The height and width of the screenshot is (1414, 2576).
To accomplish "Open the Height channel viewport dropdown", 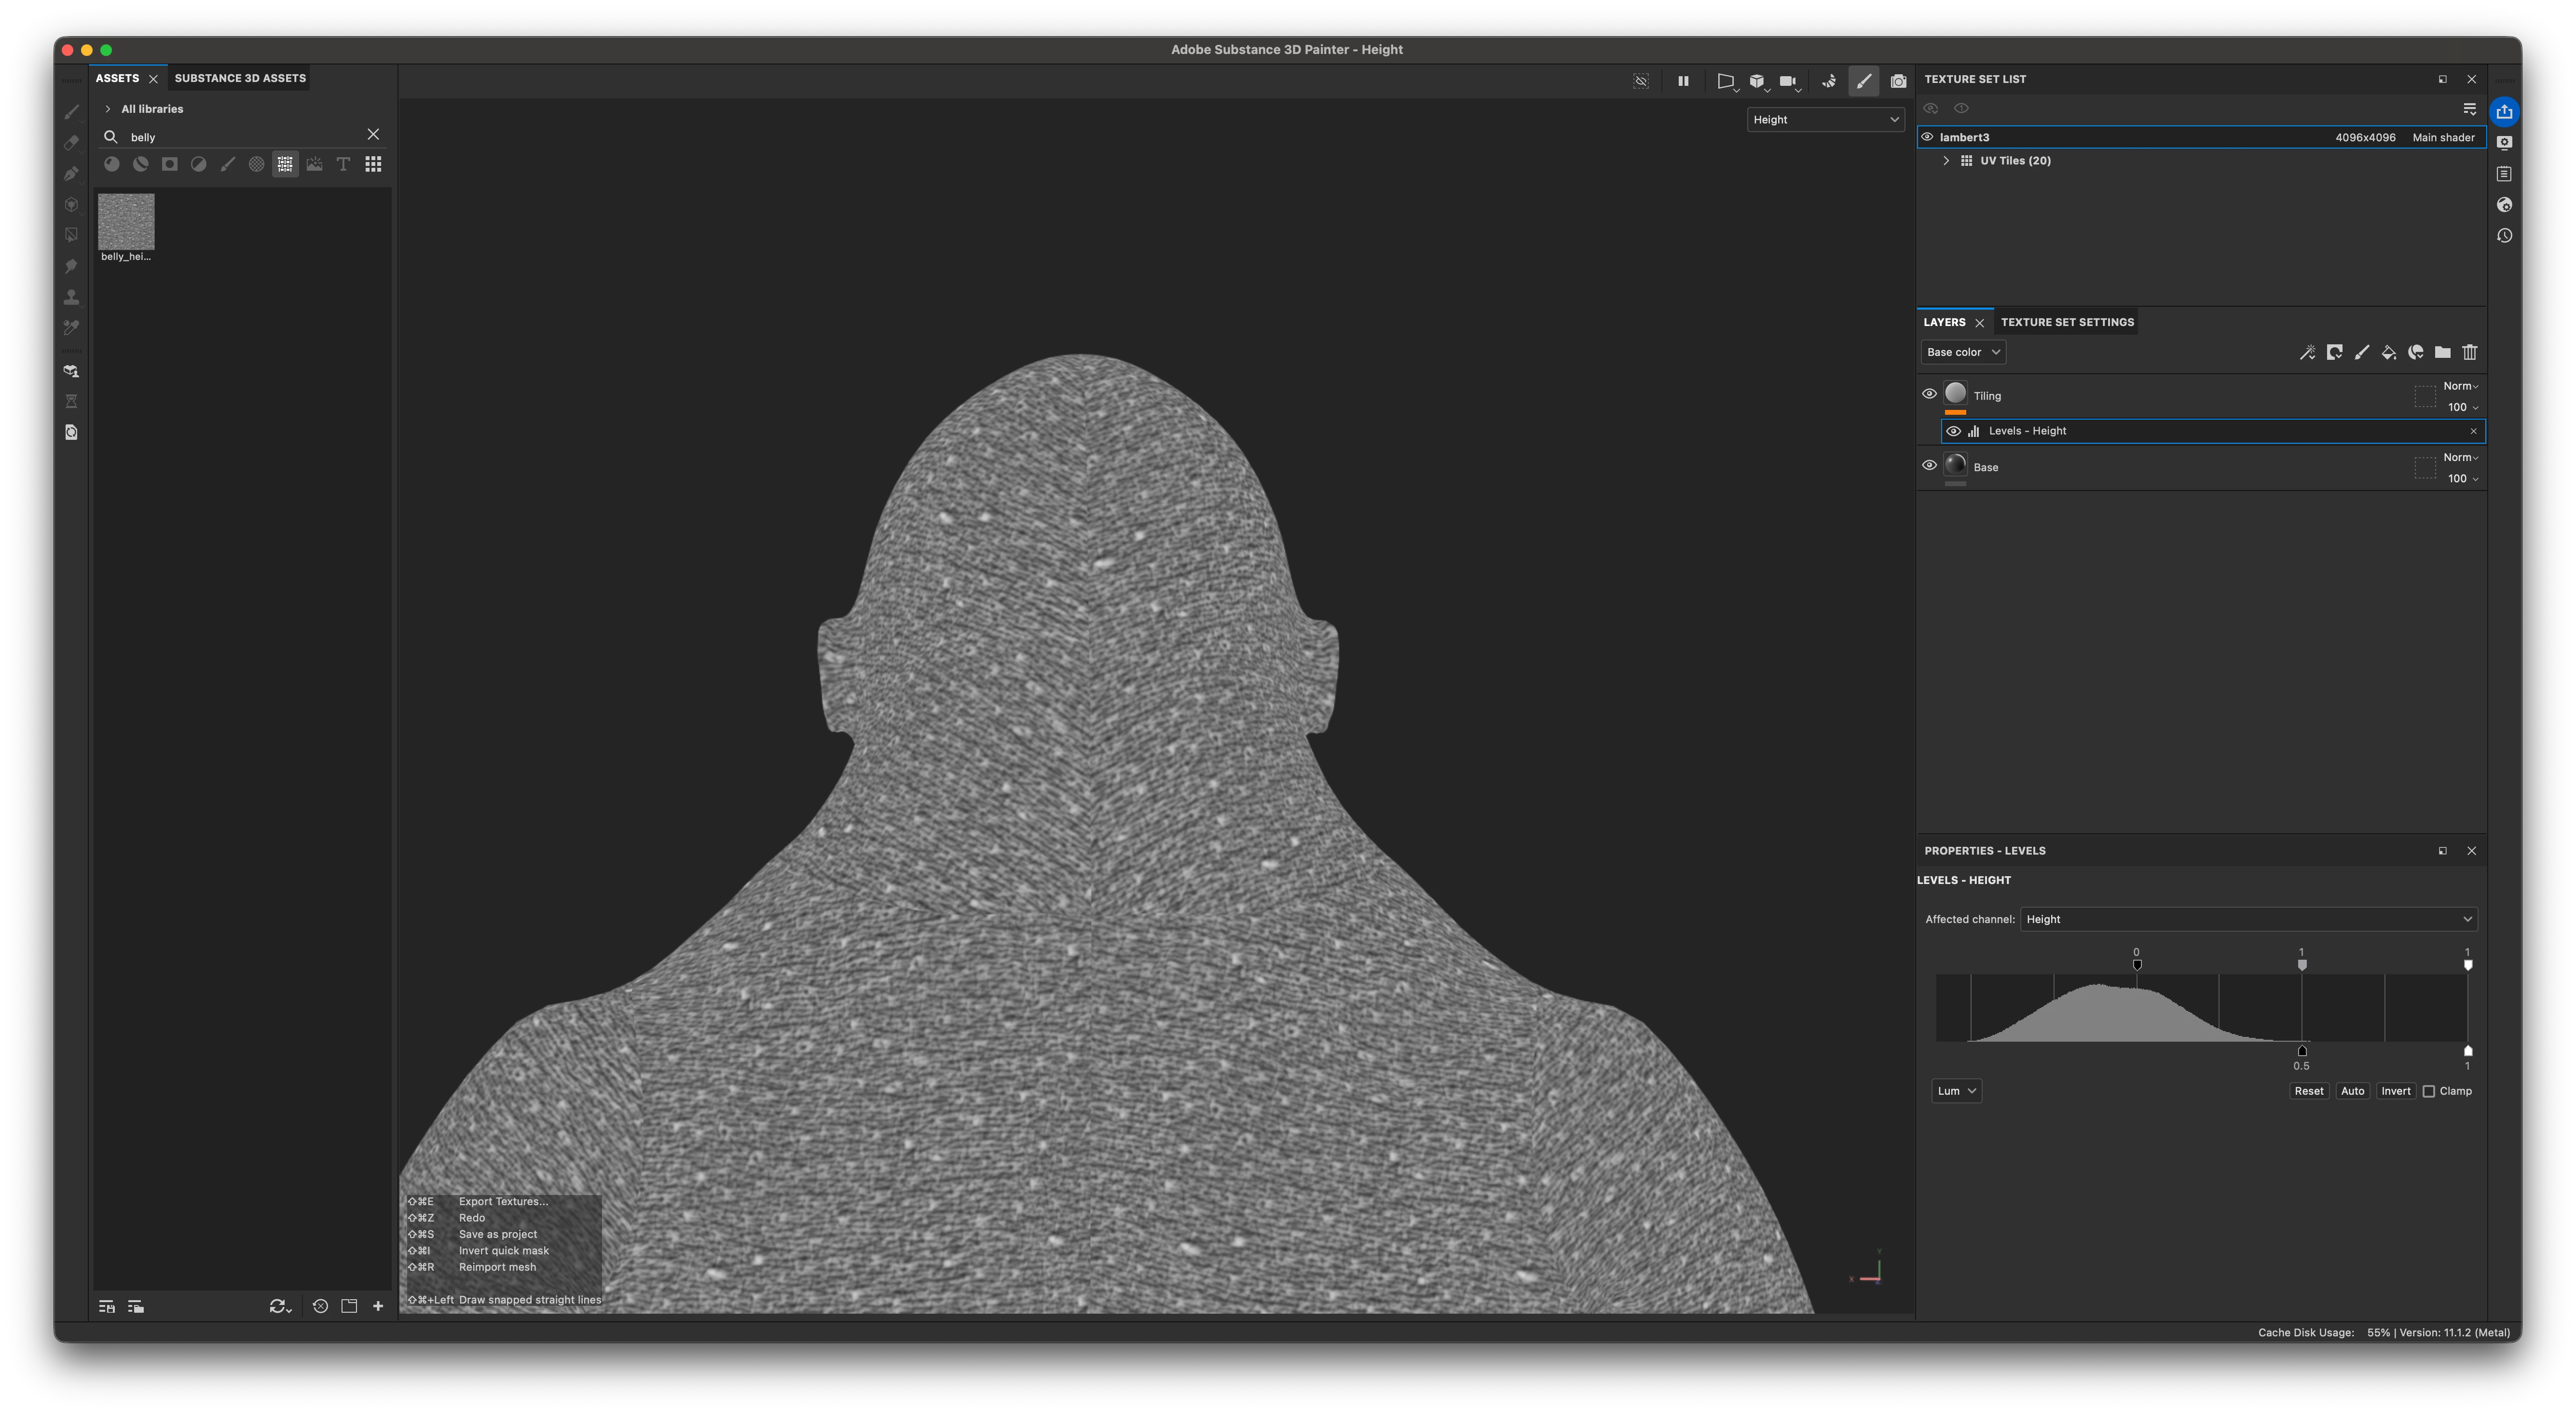I will pos(1825,119).
